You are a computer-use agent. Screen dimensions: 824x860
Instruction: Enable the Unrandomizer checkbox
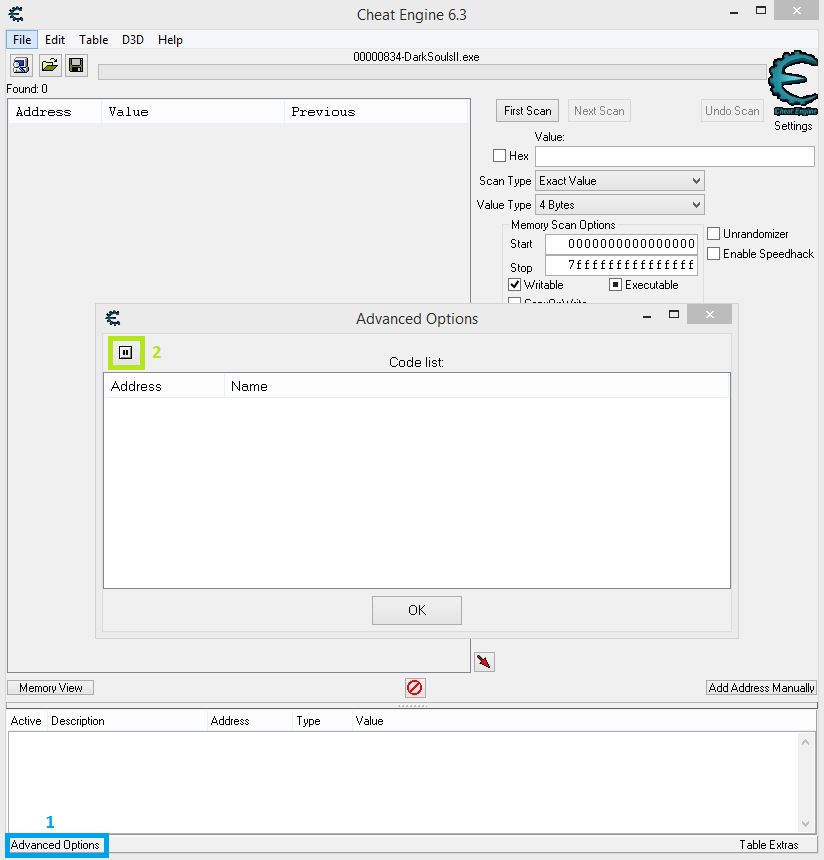(x=714, y=234)
